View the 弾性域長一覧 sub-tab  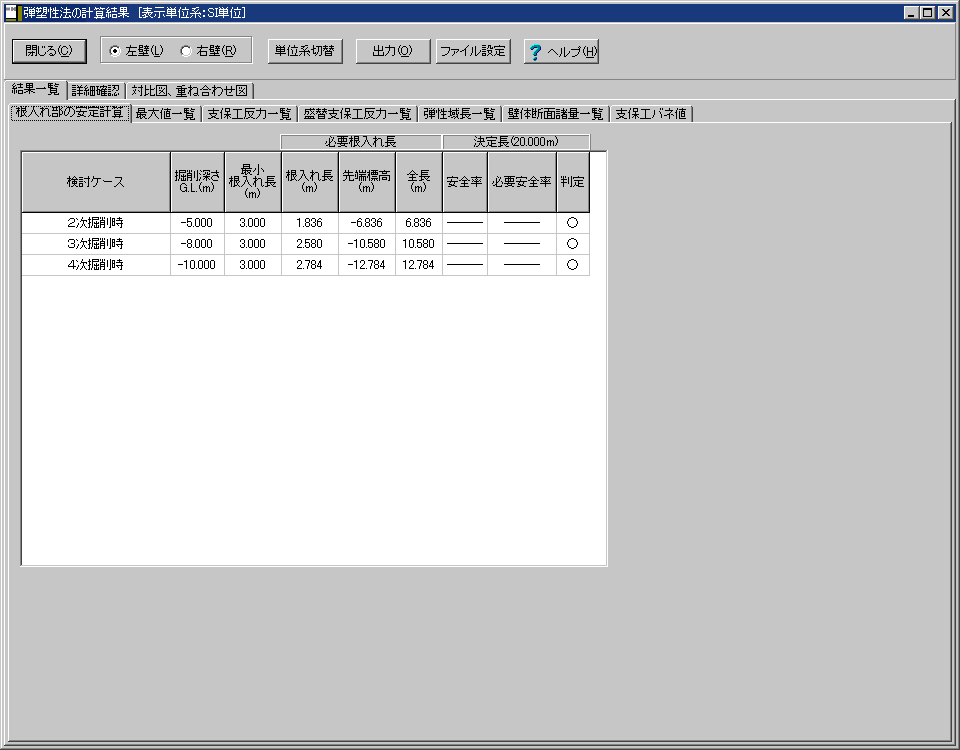pos(459,114)
